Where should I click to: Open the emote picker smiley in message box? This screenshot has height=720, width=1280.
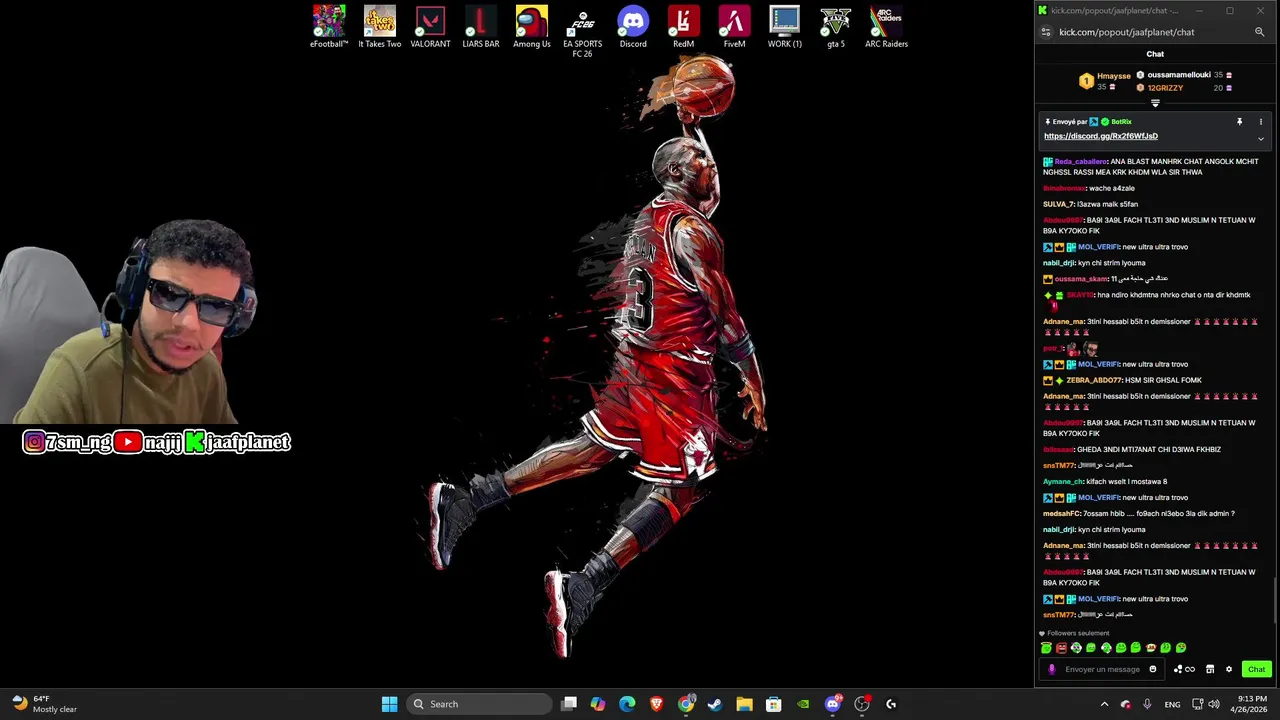click(1153, 669)
